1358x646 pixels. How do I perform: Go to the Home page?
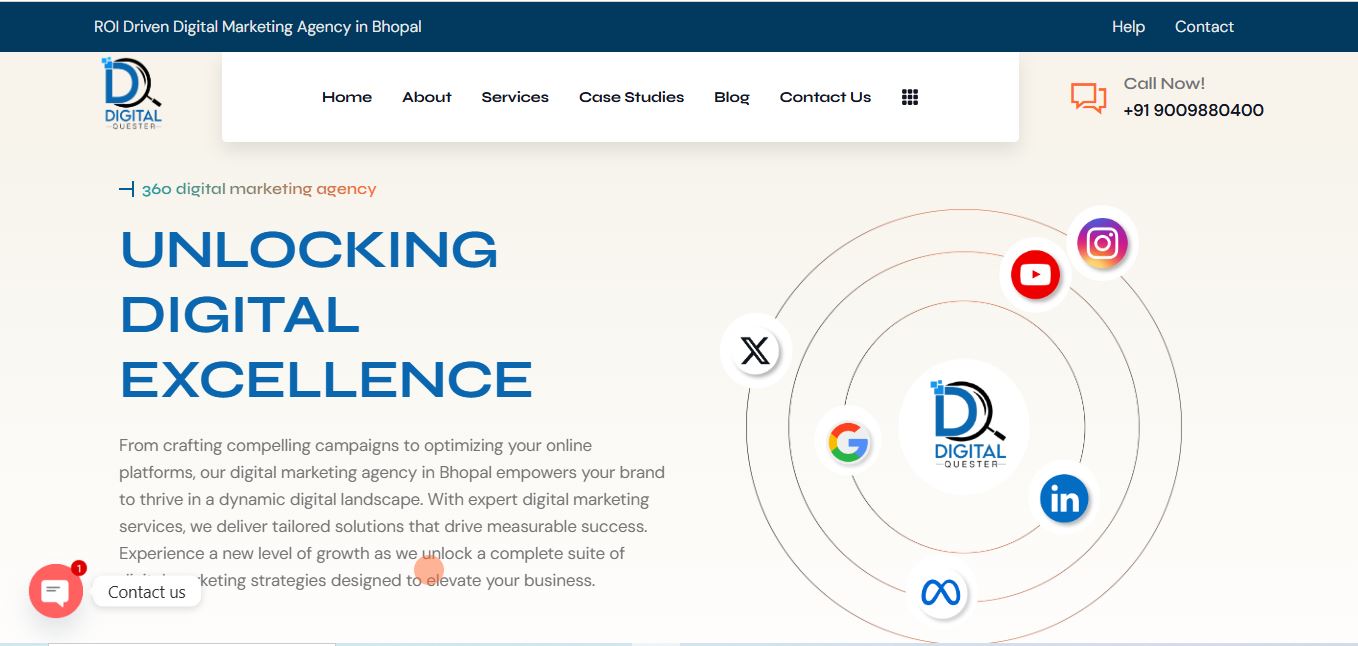pyautogui.click(x=347, y=97)
